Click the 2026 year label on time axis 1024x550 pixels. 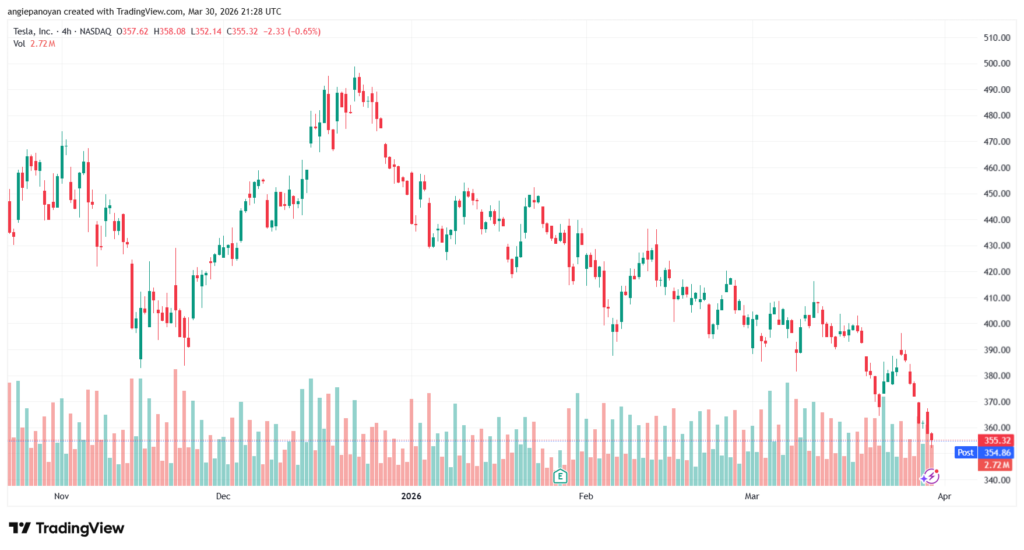tap(412, 496)
